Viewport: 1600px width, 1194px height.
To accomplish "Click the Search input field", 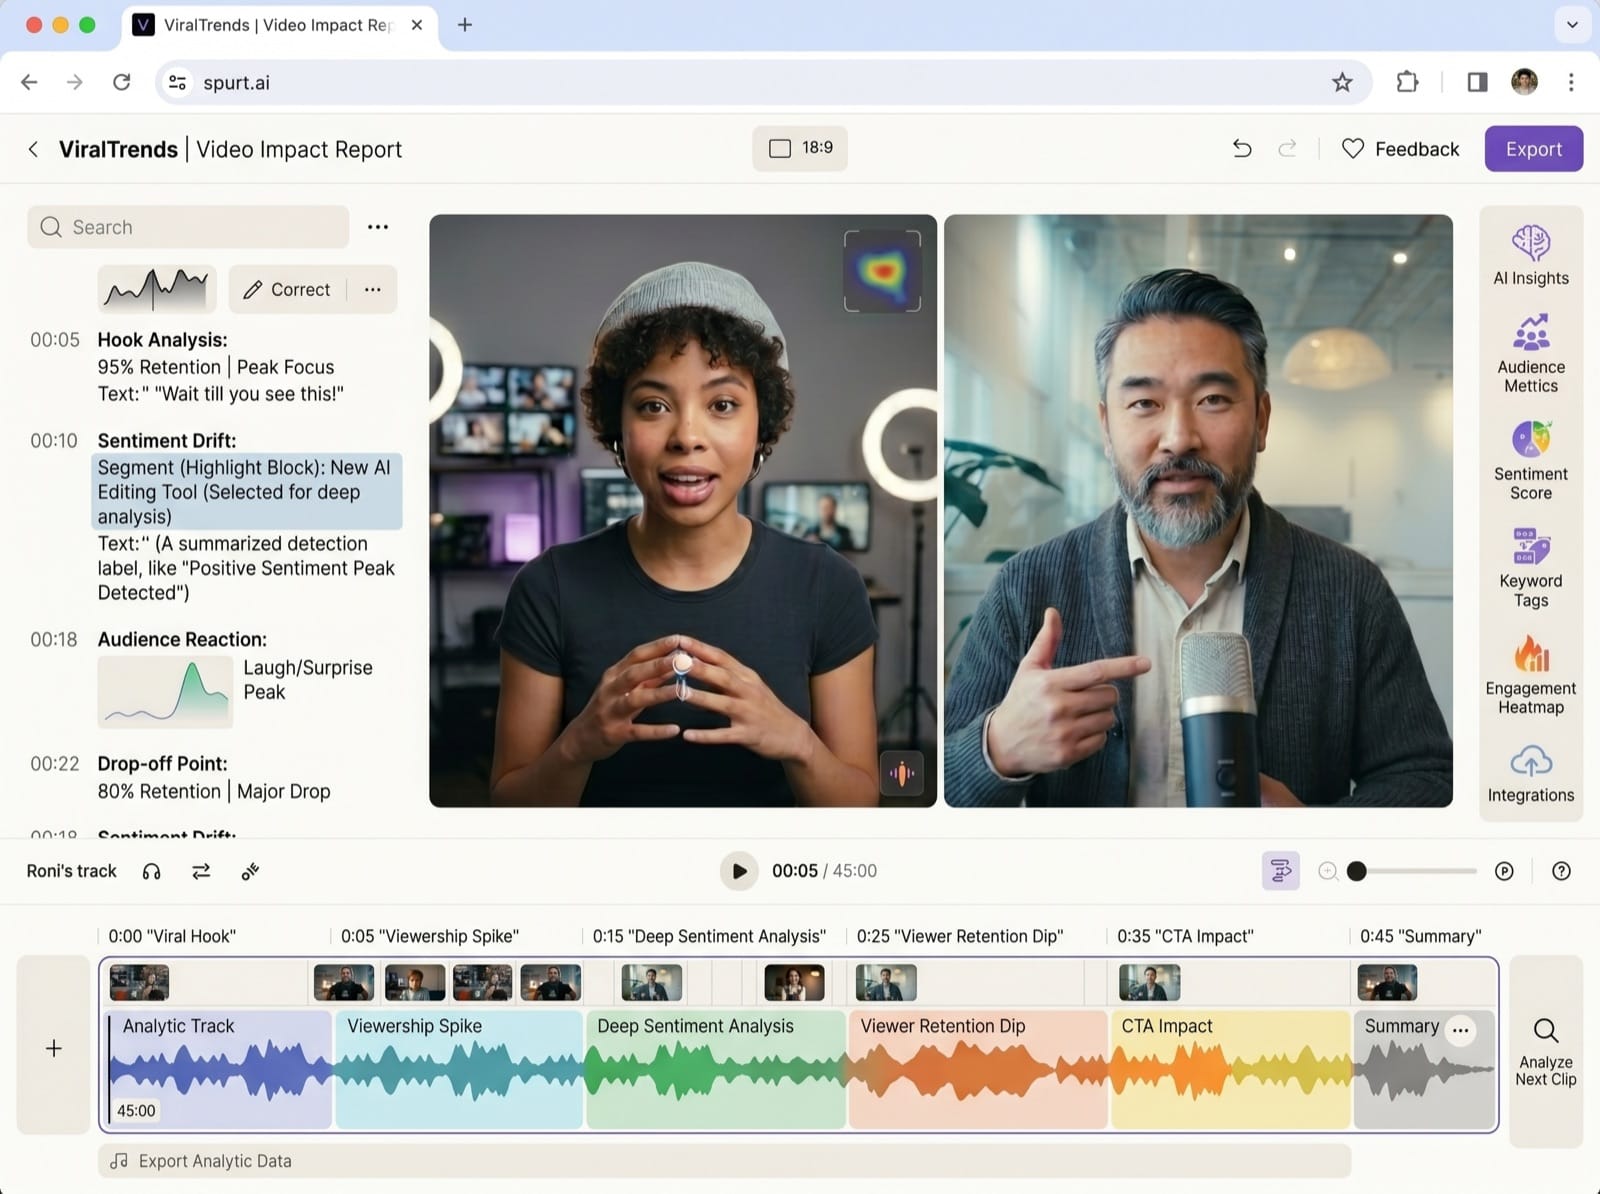I will point(188,227).
